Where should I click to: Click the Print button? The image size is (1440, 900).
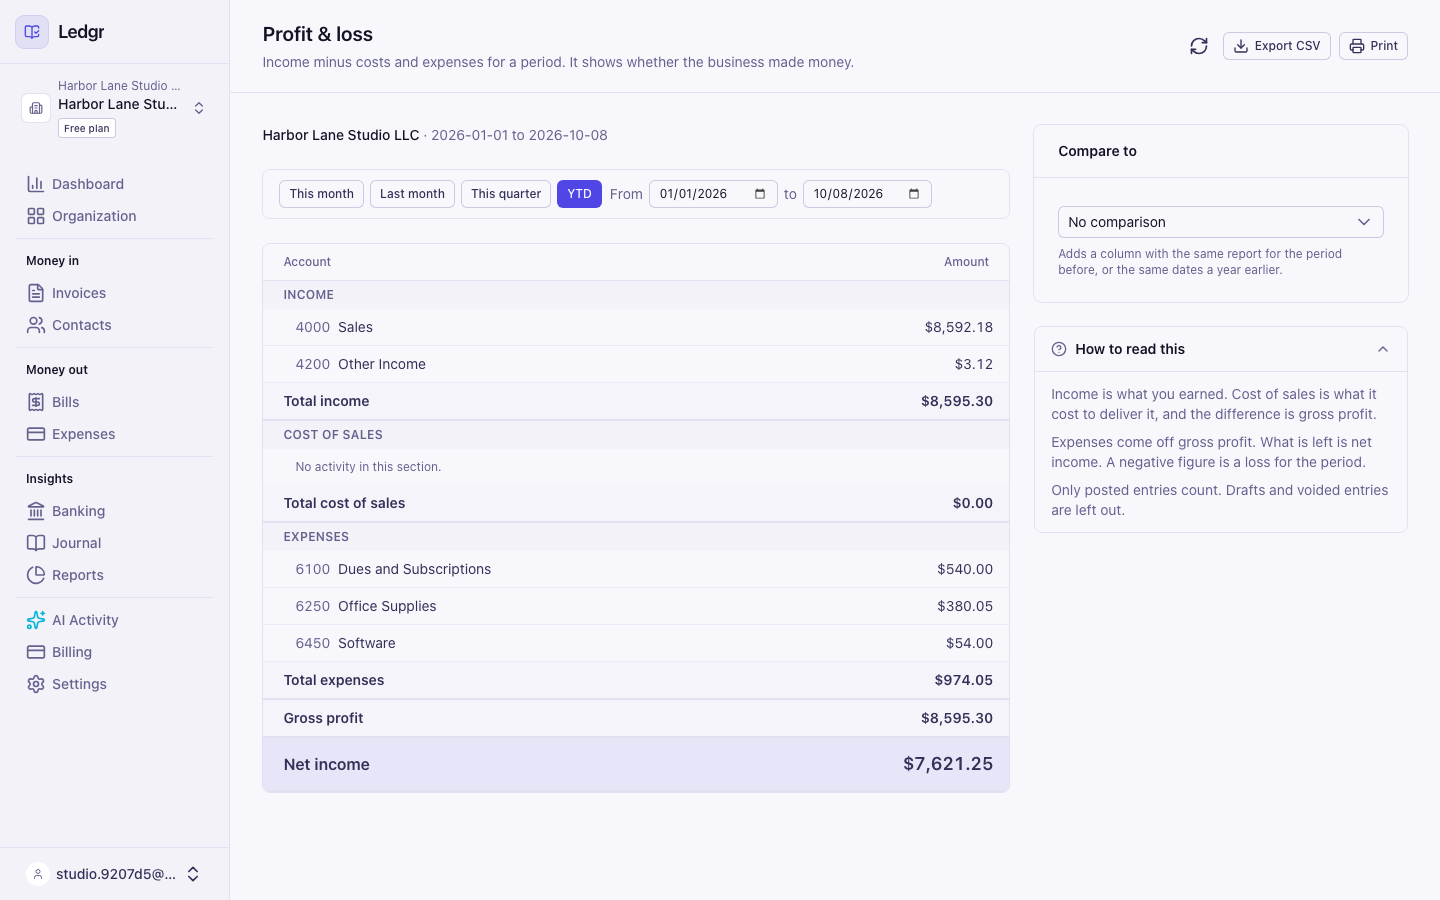pos(1373,46)
